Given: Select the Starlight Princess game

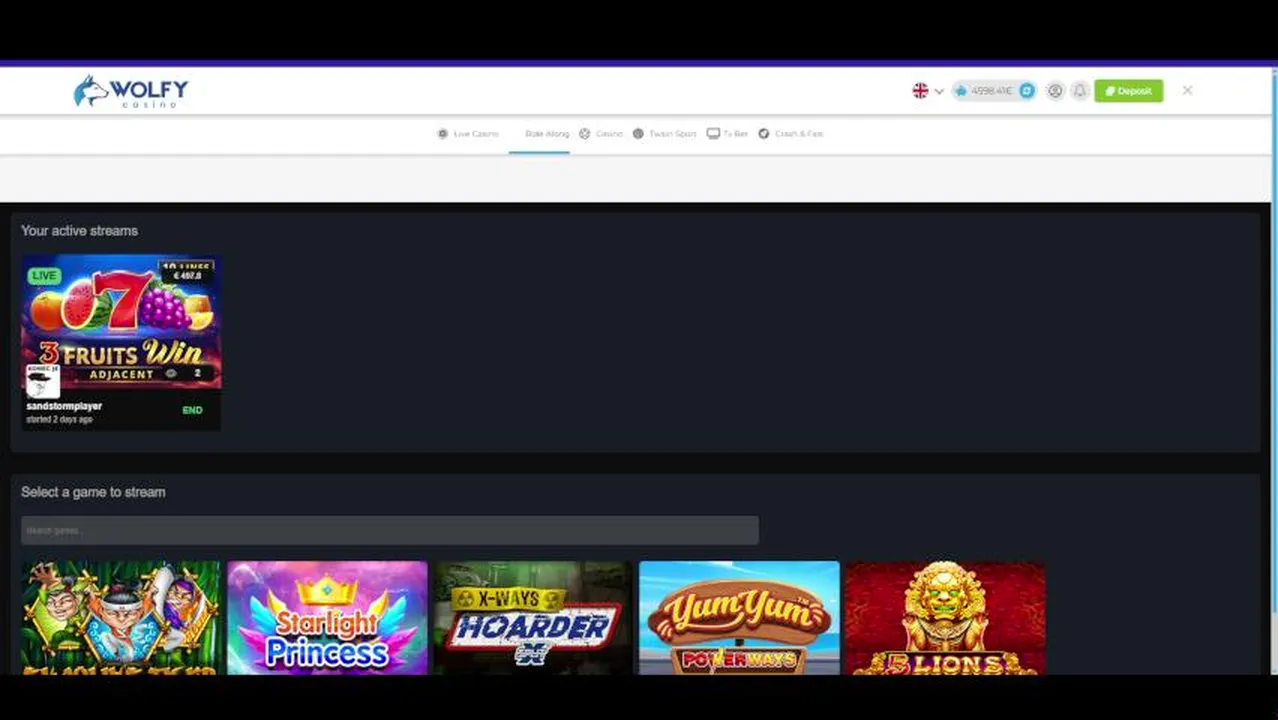Looking at the screenshot, I should pyautogui.click(x=327, y=618).
